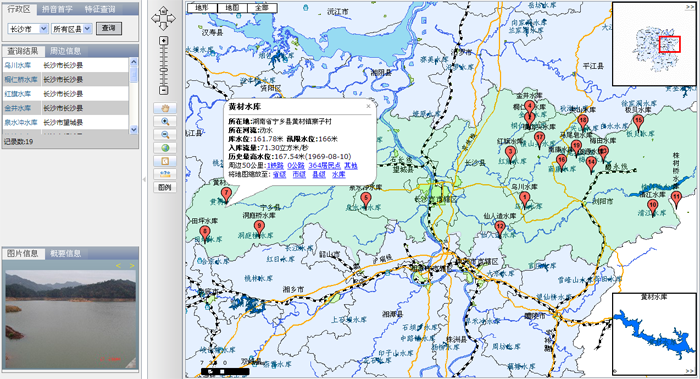Close the 黄材水库 info popup
700x379 pixels.
click(x=368, y=106)
